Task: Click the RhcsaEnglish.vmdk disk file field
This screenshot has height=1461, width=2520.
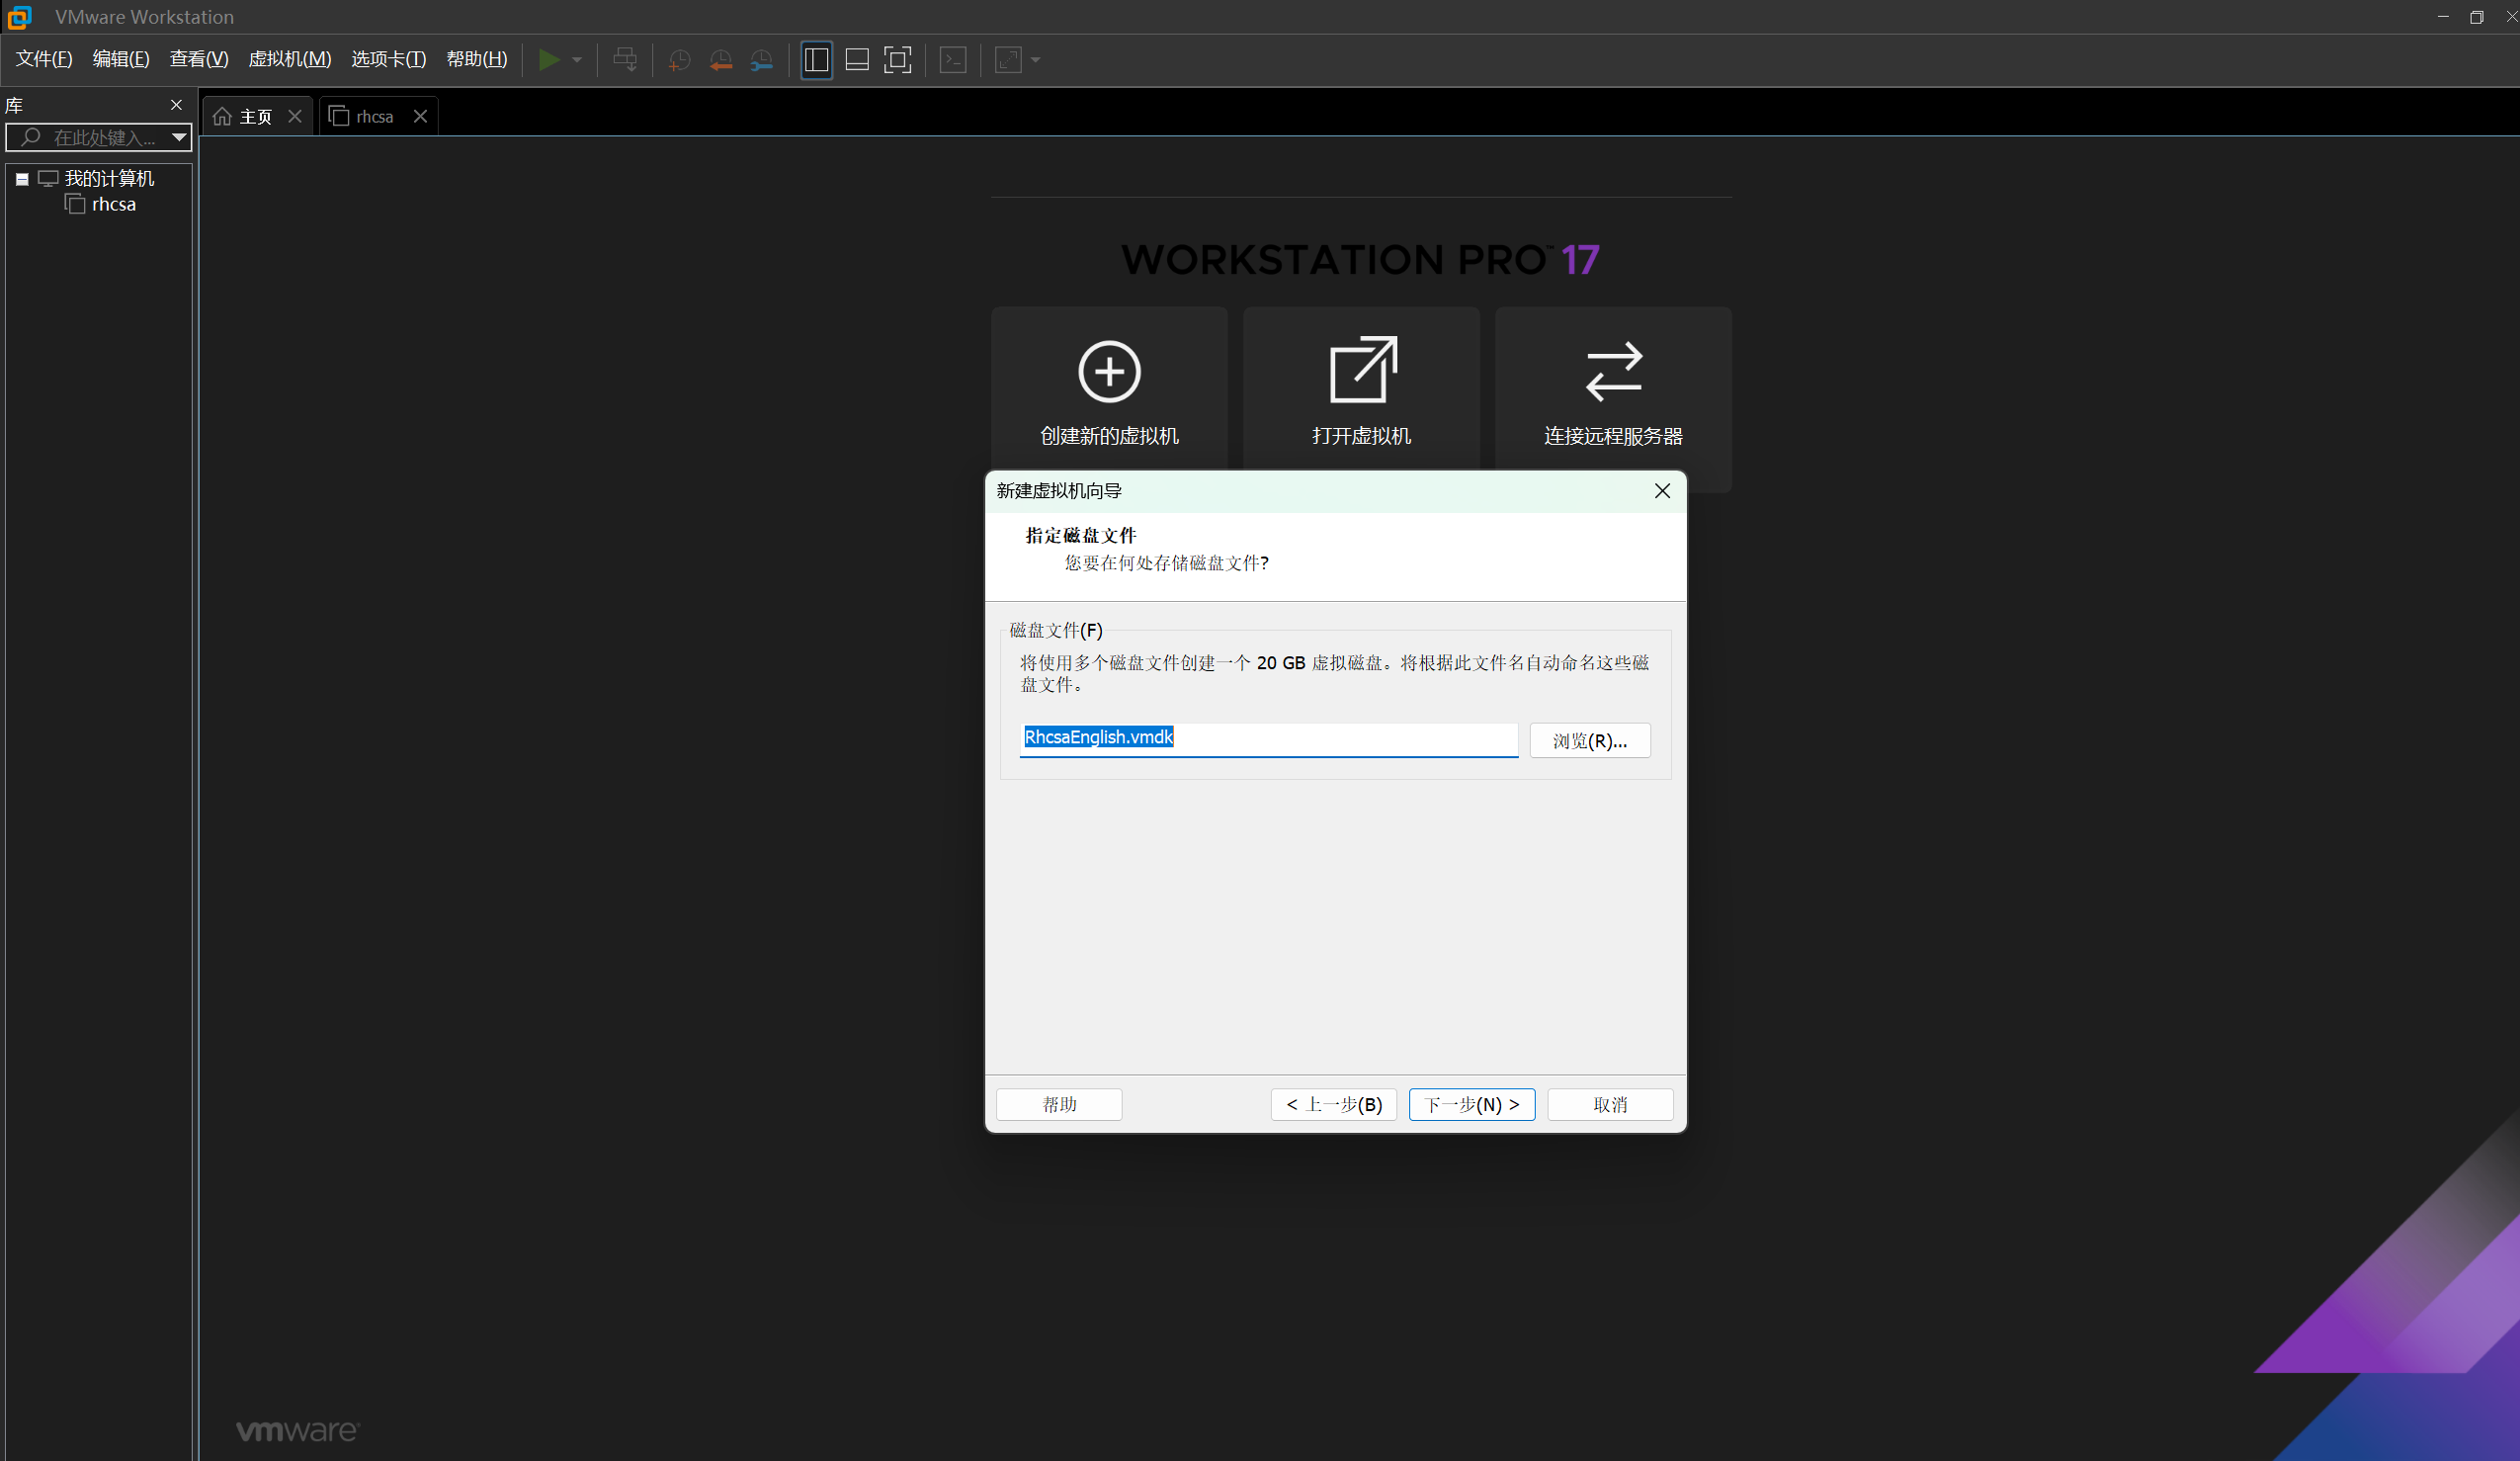Action: tap(1268, 739)
